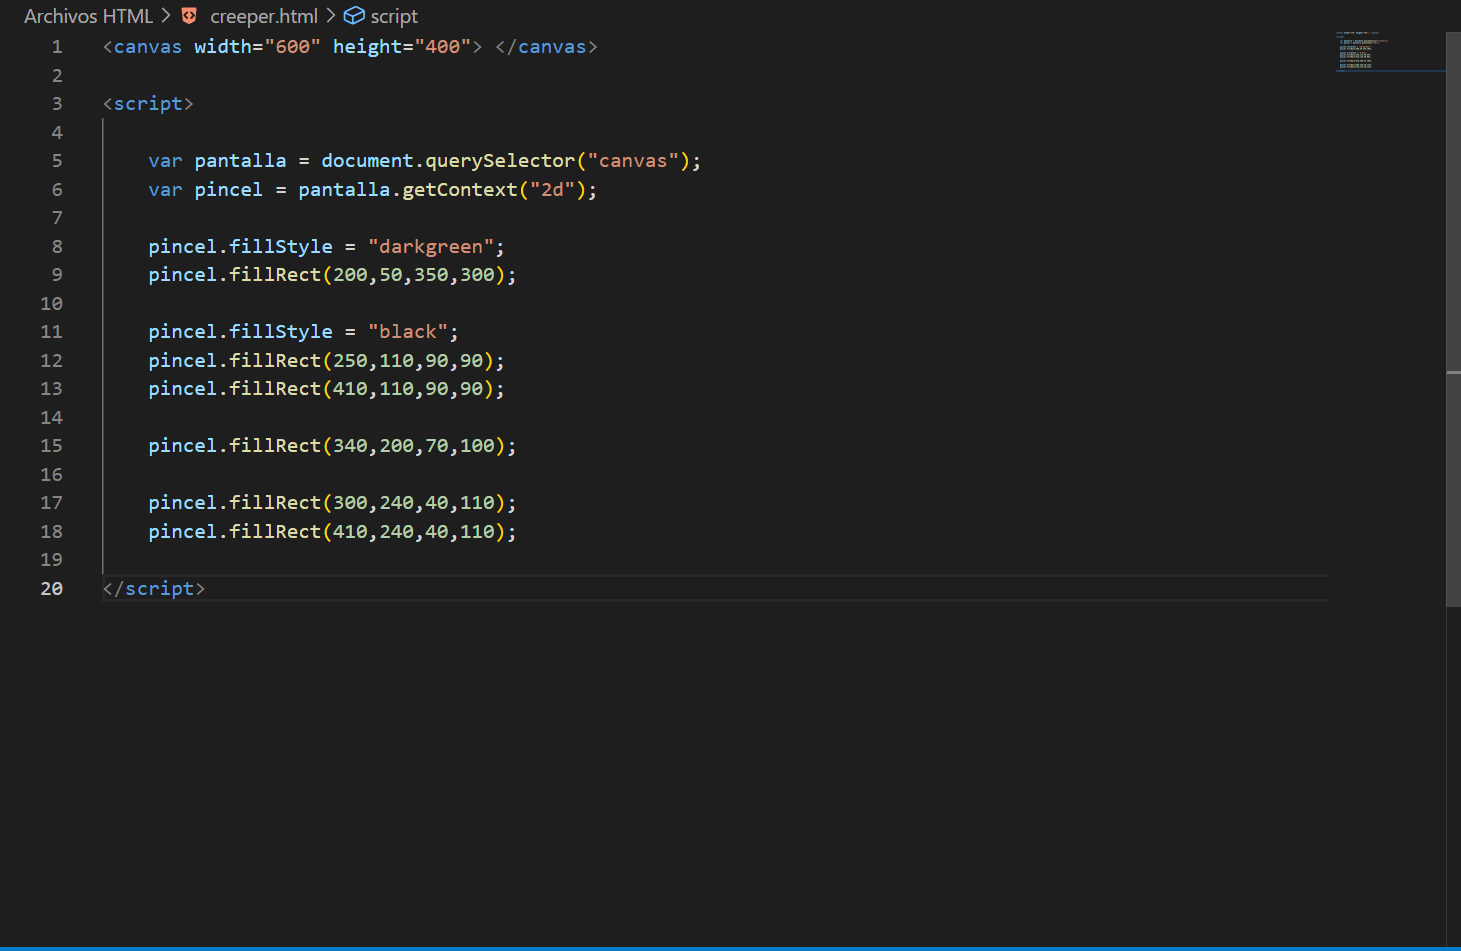This screenshot has height=951, width=1461.
Task: Click fillStyle on line 8
Action: [281, 247]
